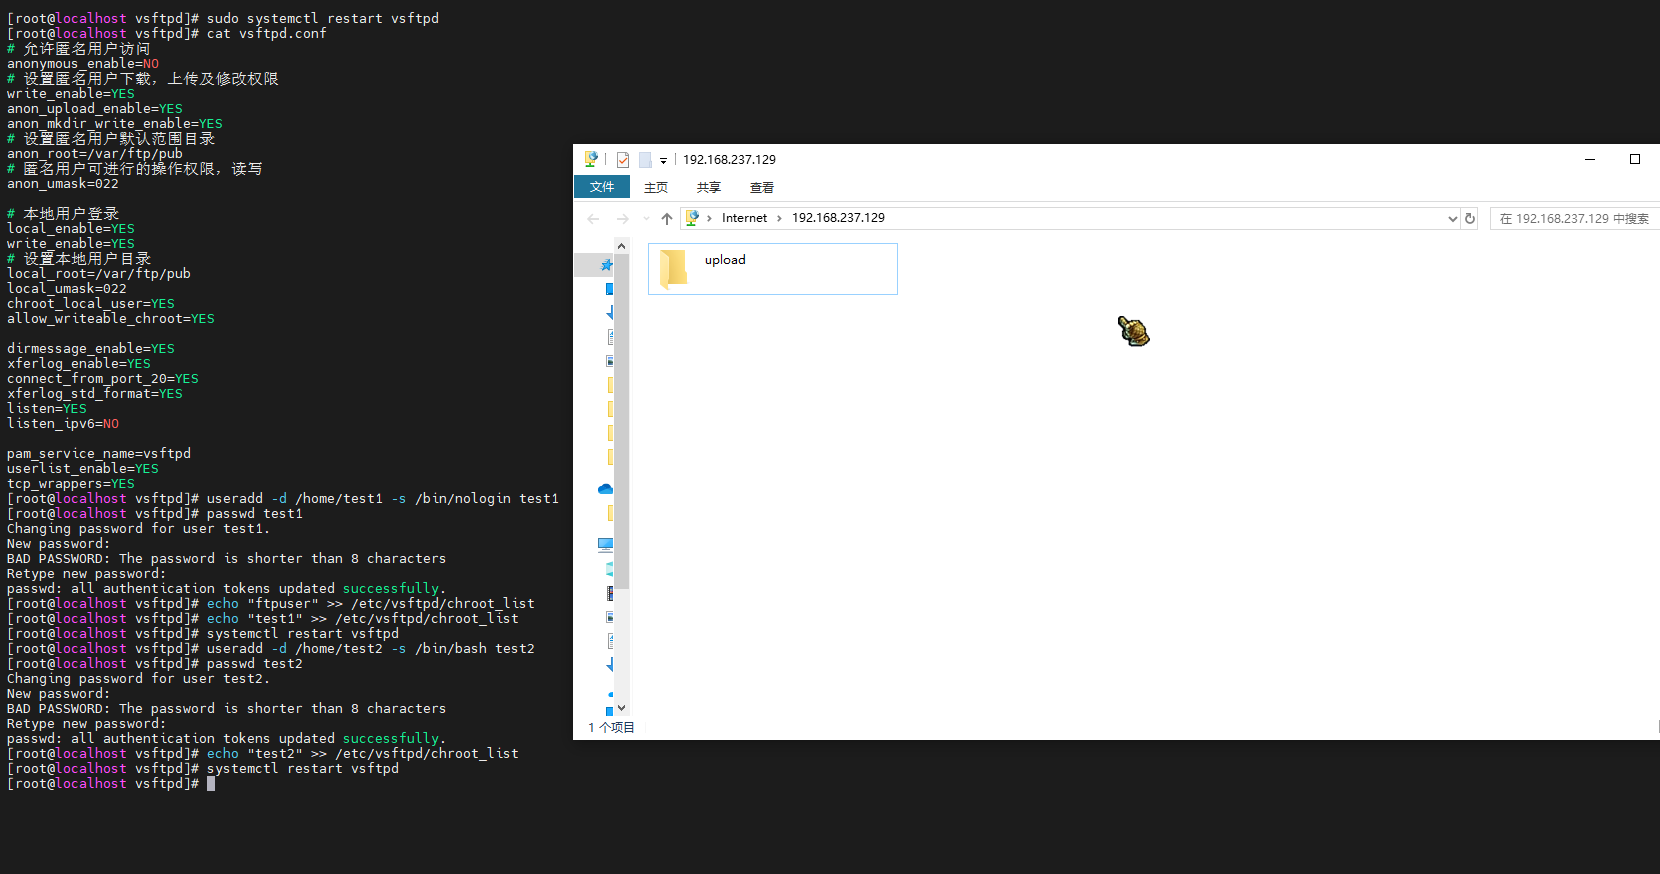Click 'local_root=/var/ftp/pub' line in terminal
Image resolution: width=1660 pixels, height=874 pixels.
[x=99, y=274]
